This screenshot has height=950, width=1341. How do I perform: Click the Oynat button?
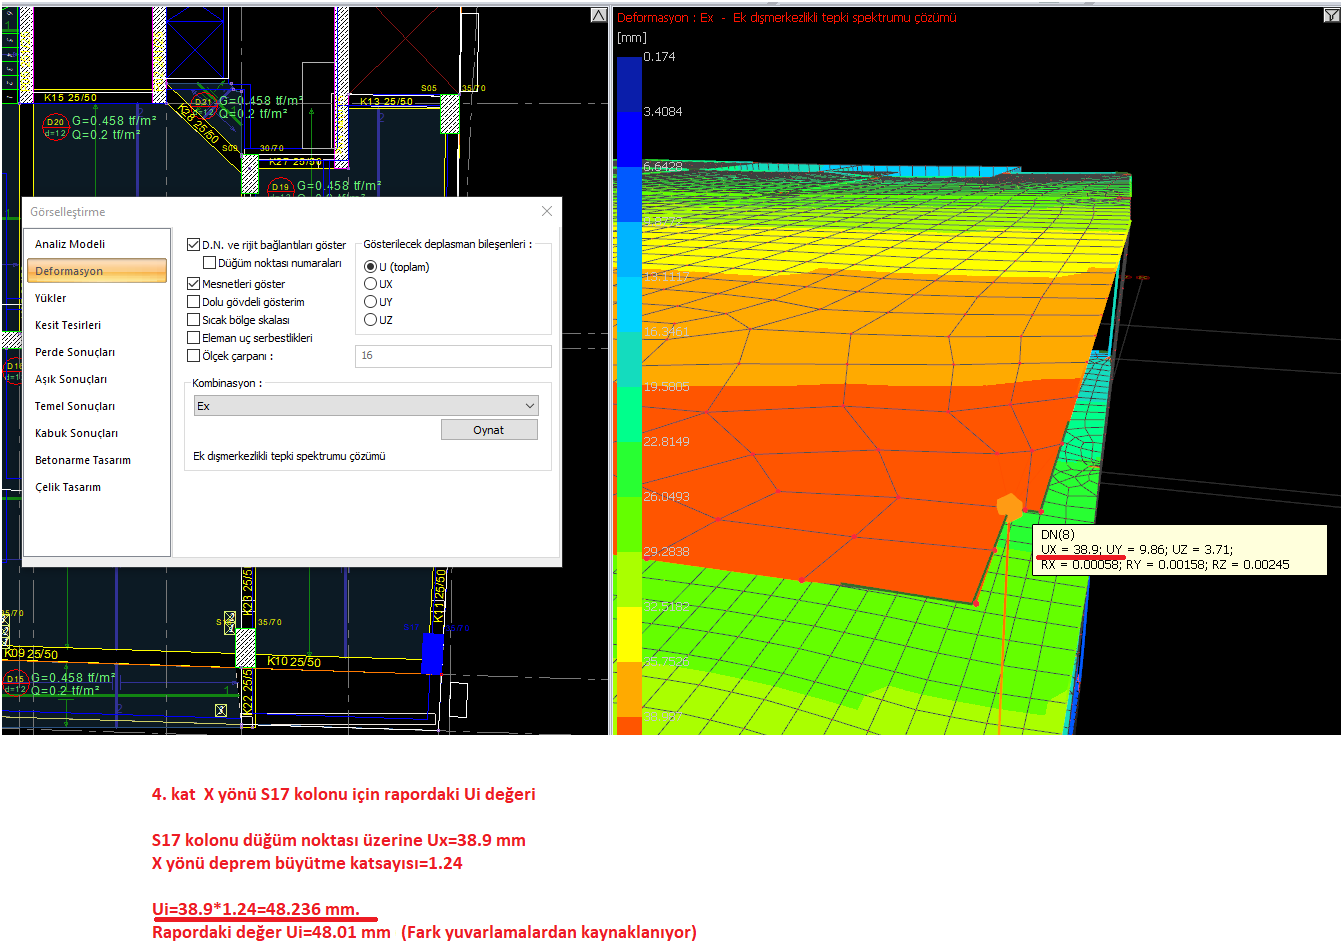click(489, 430)
